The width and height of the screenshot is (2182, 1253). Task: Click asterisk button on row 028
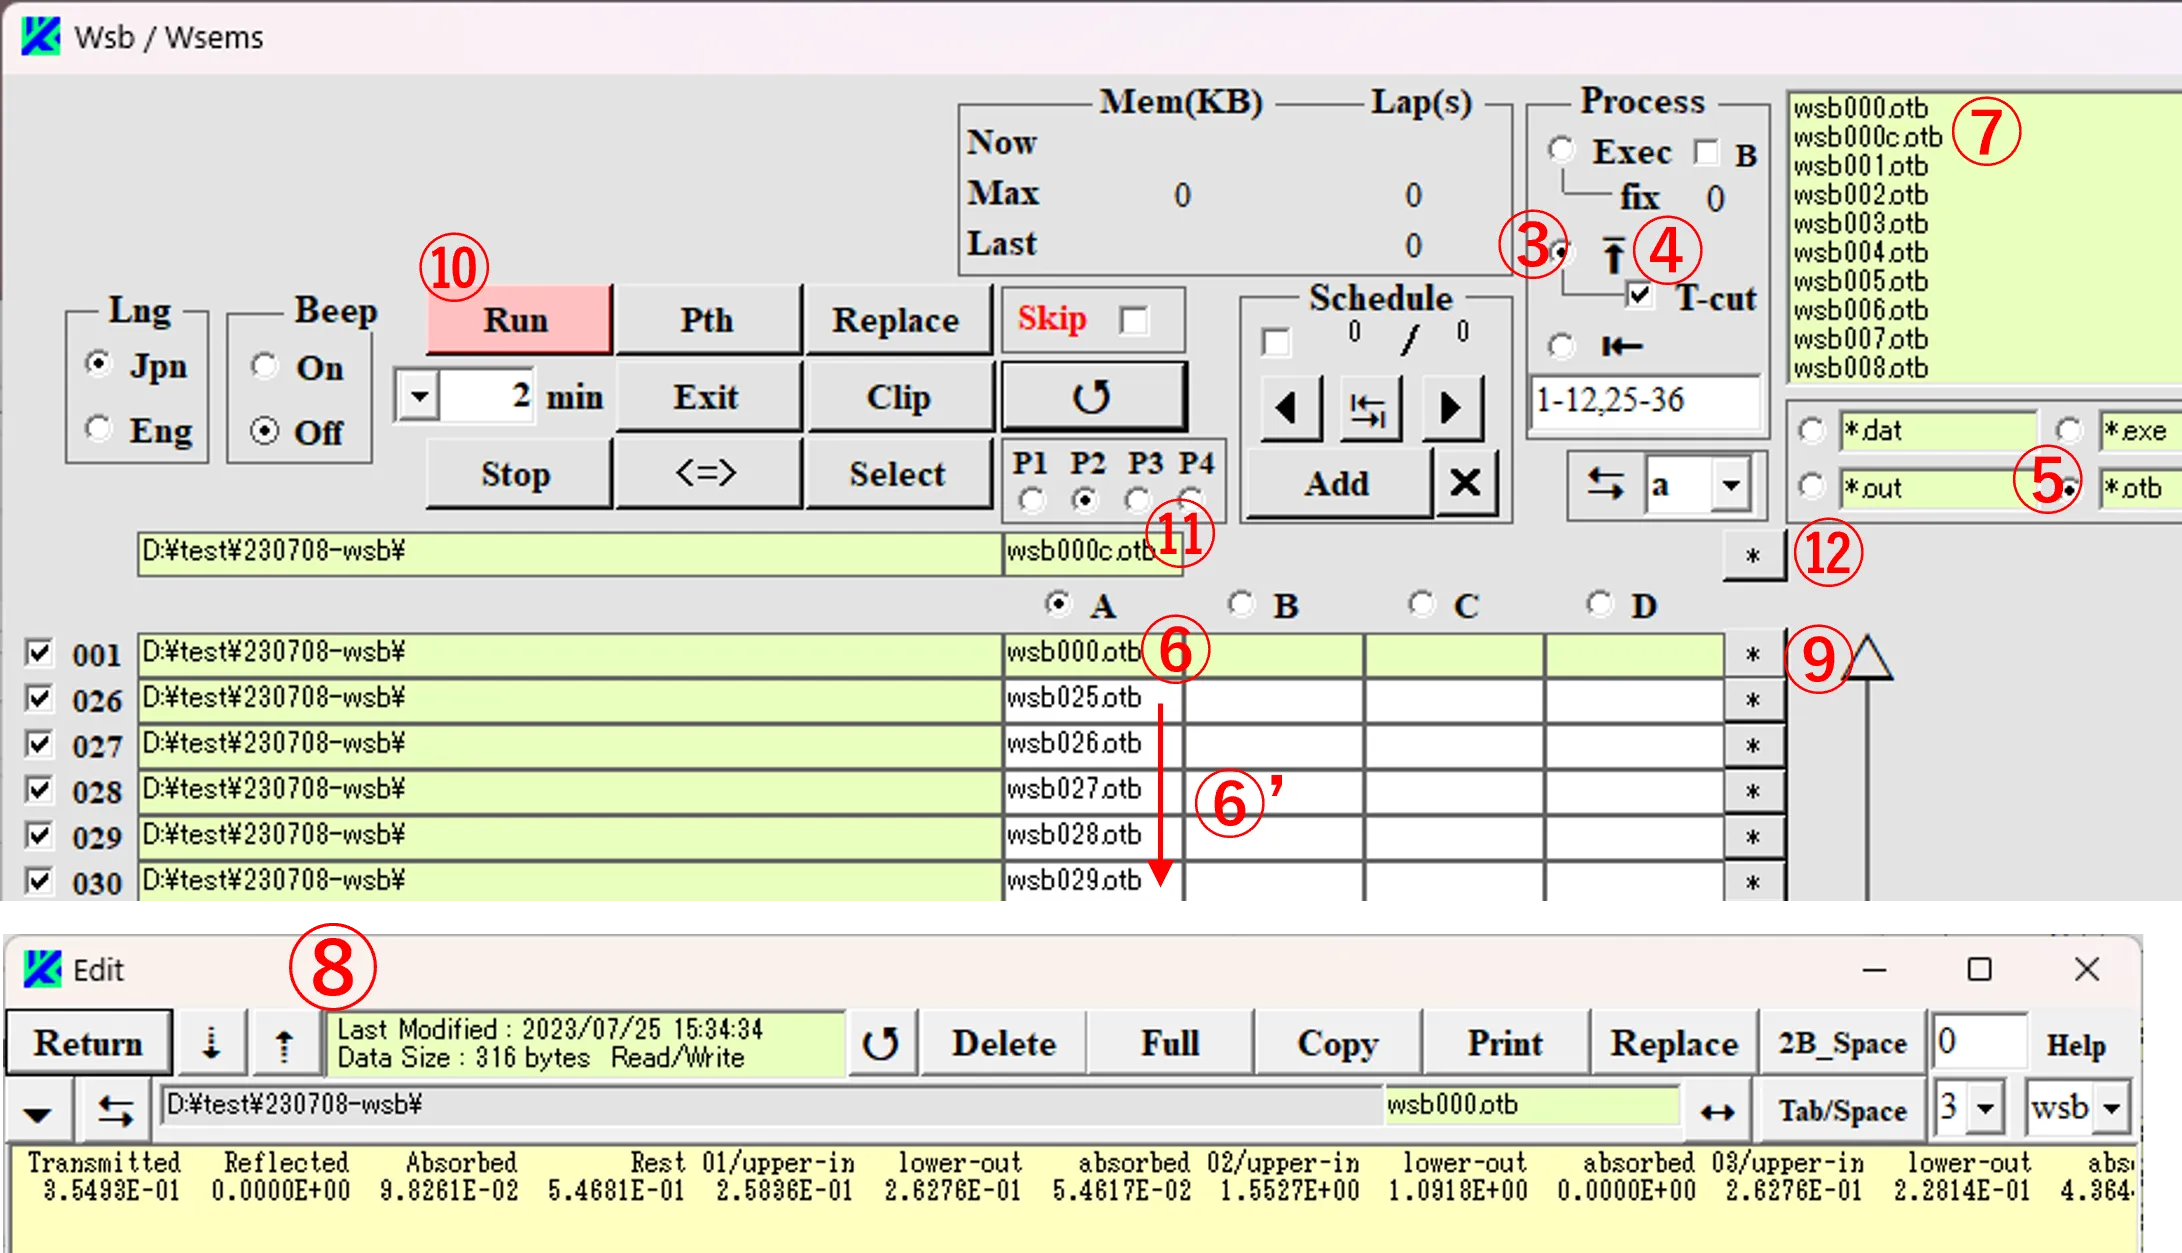[x=1753, y=792]
